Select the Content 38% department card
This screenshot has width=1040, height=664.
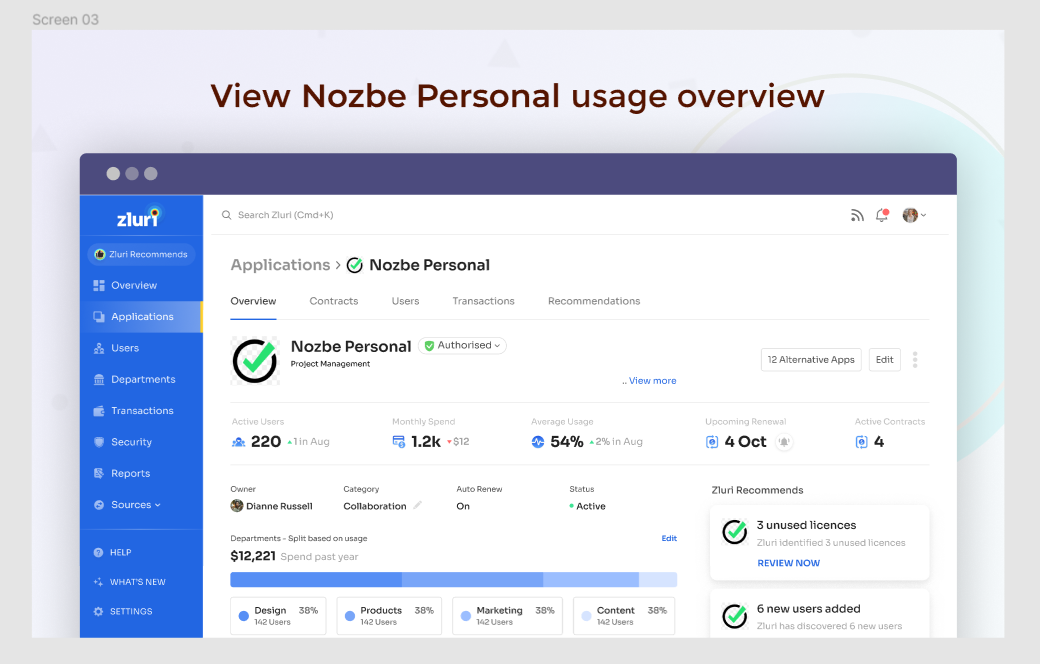coord(624,616)
